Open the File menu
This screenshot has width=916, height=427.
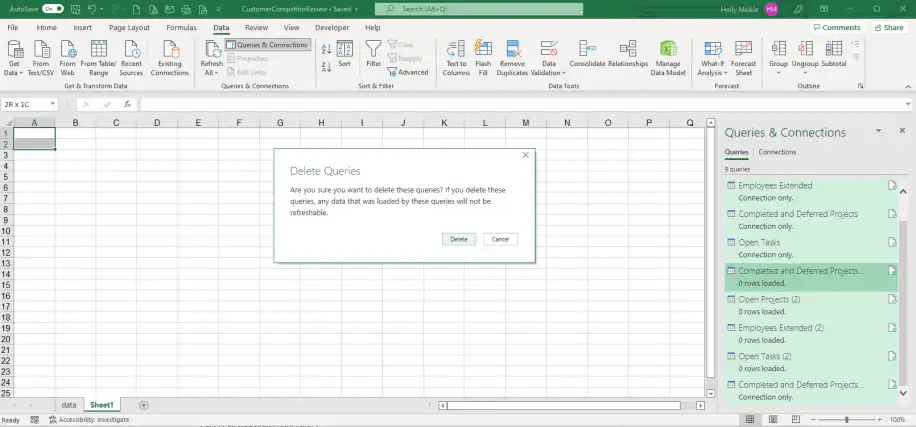tap(13, 27)
